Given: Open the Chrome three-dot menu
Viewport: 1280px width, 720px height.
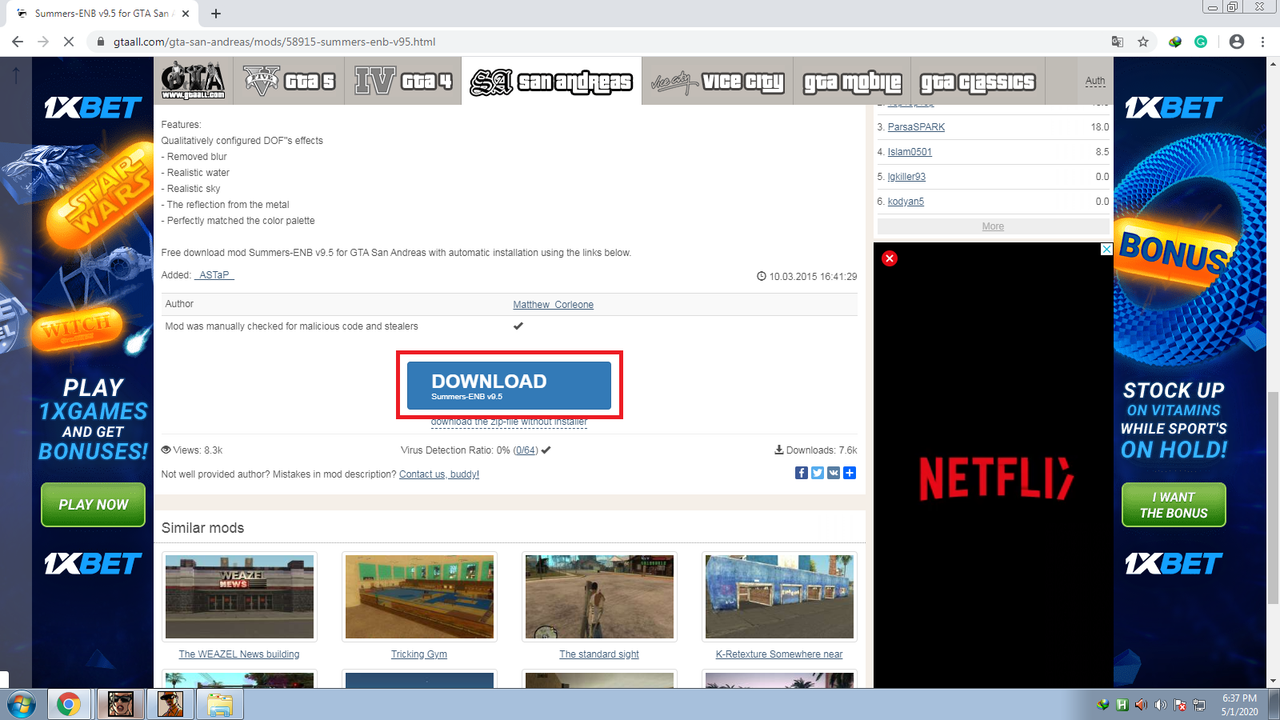Looking at the screenshot, I should [1262, 42].
